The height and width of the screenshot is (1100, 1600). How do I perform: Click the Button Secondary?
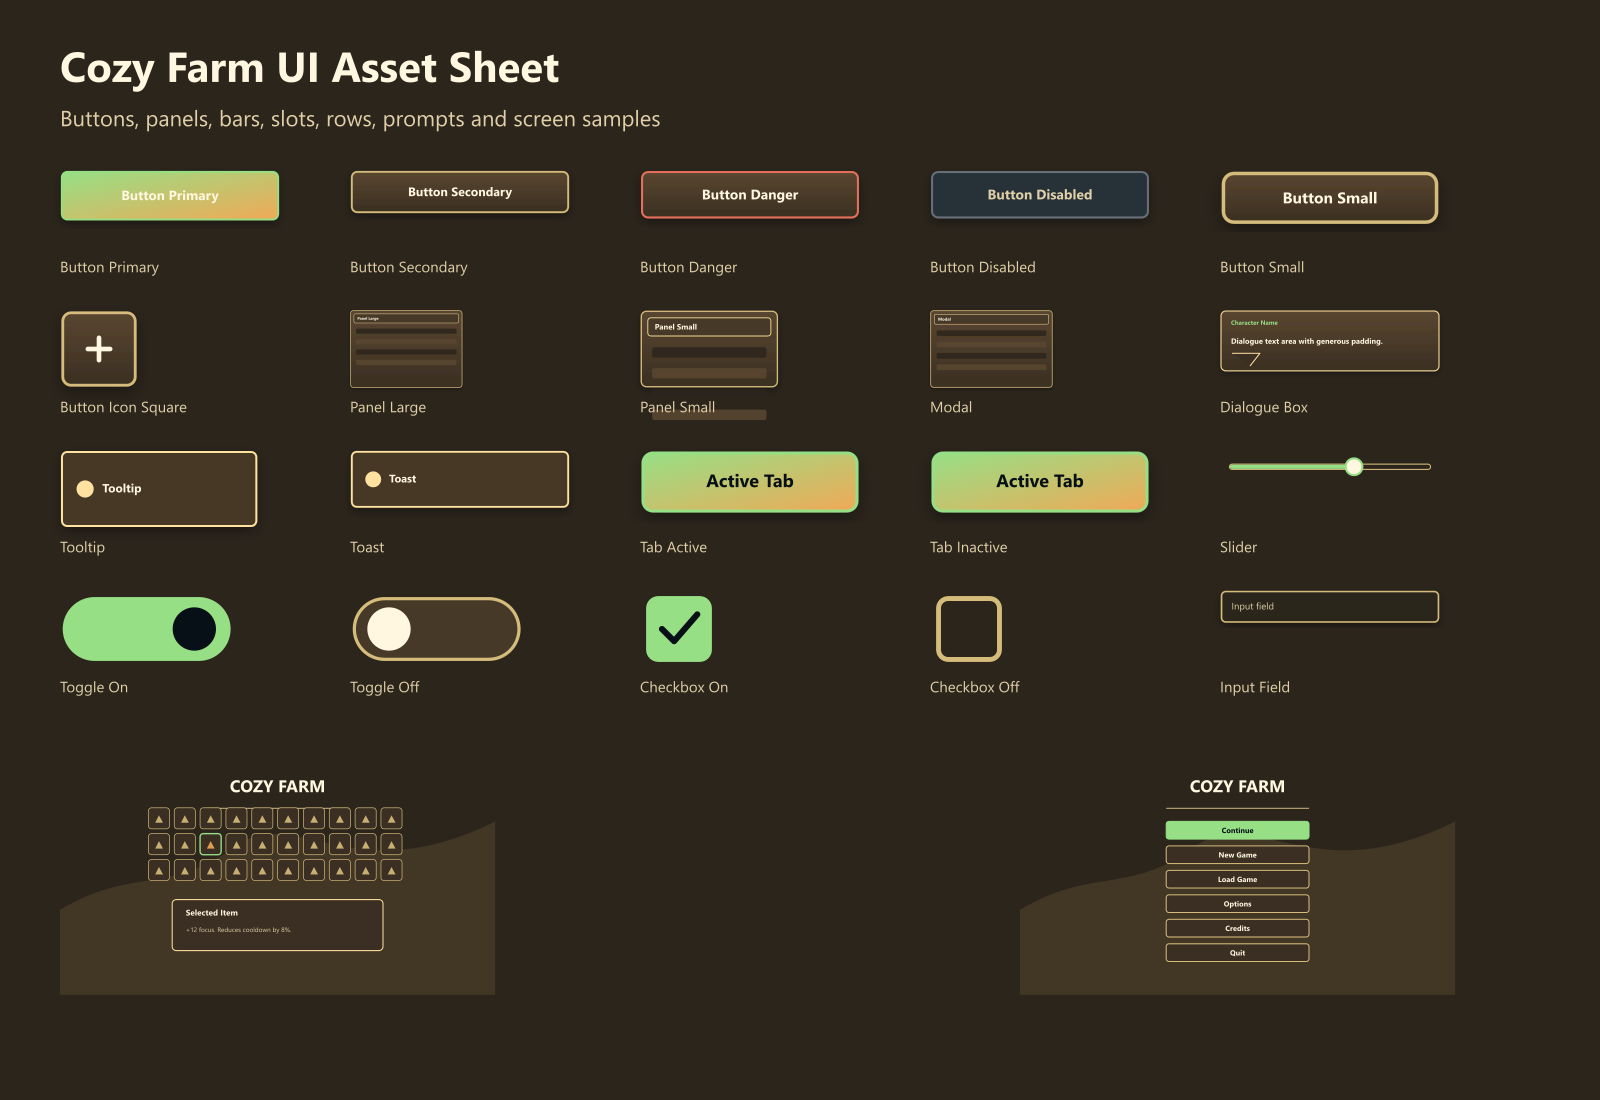pyautogui.click(x=460, y=192)
